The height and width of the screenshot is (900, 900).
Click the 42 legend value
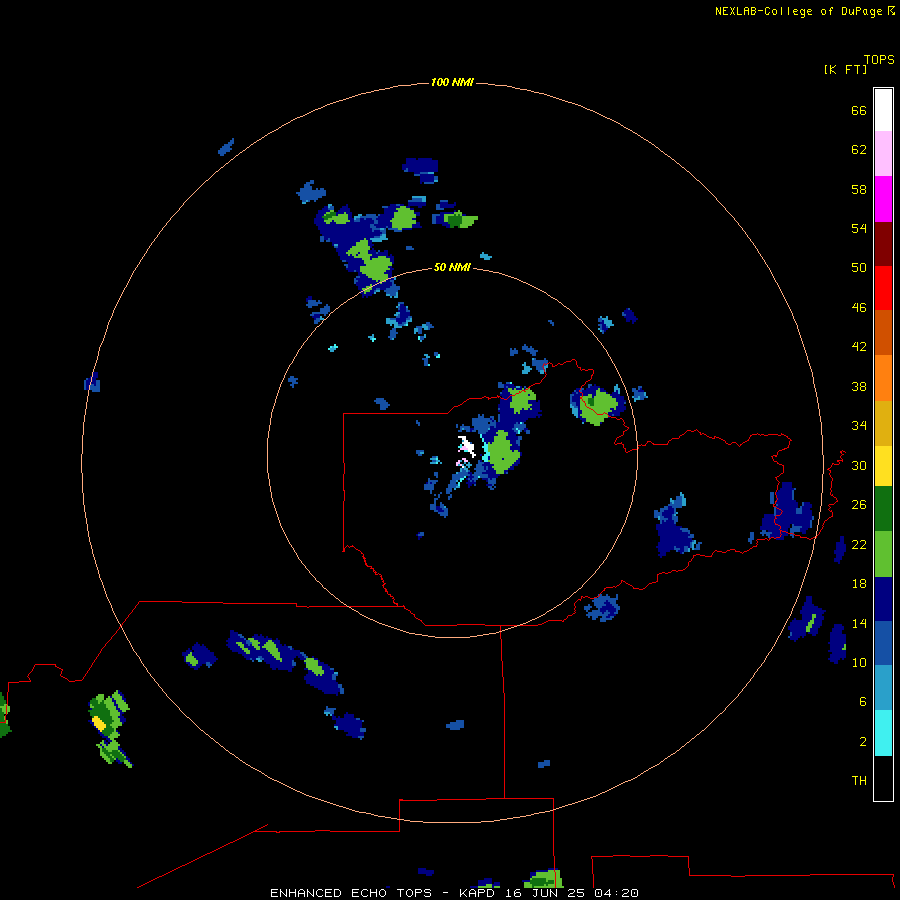[859, 347]
